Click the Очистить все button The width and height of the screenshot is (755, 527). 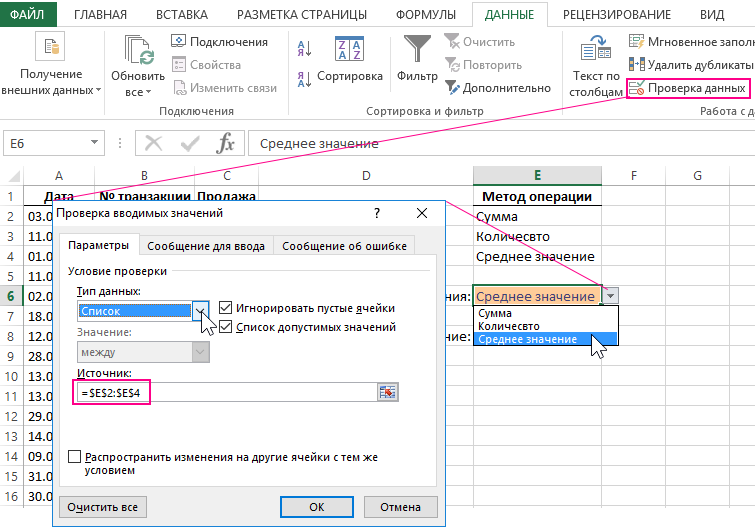pos(103,507)
